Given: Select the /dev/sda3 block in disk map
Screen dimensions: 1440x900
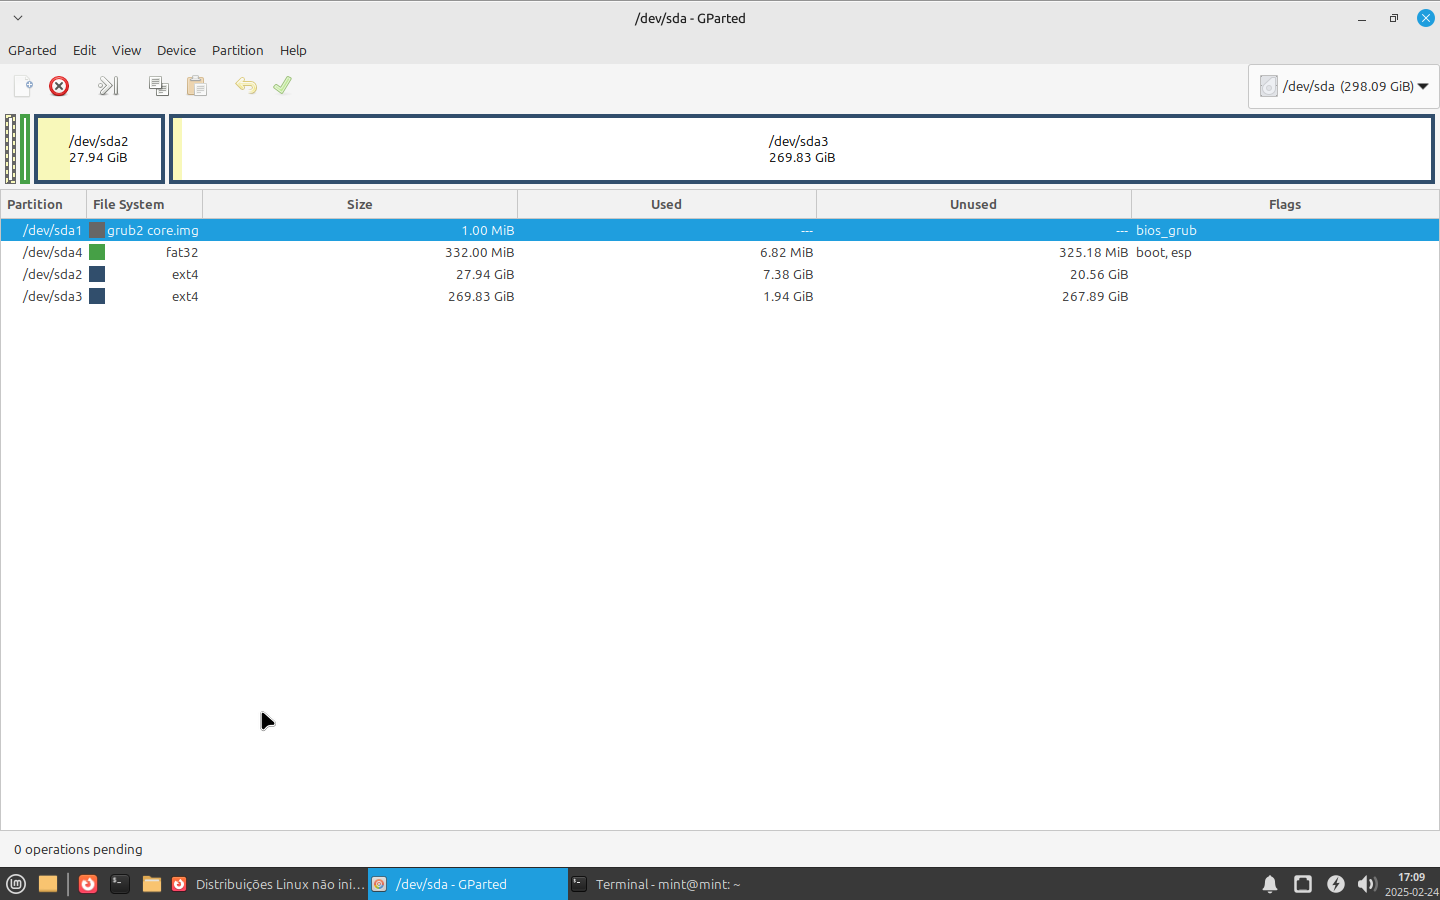Looking at the screenshot, I should click(x=802, y=149).
